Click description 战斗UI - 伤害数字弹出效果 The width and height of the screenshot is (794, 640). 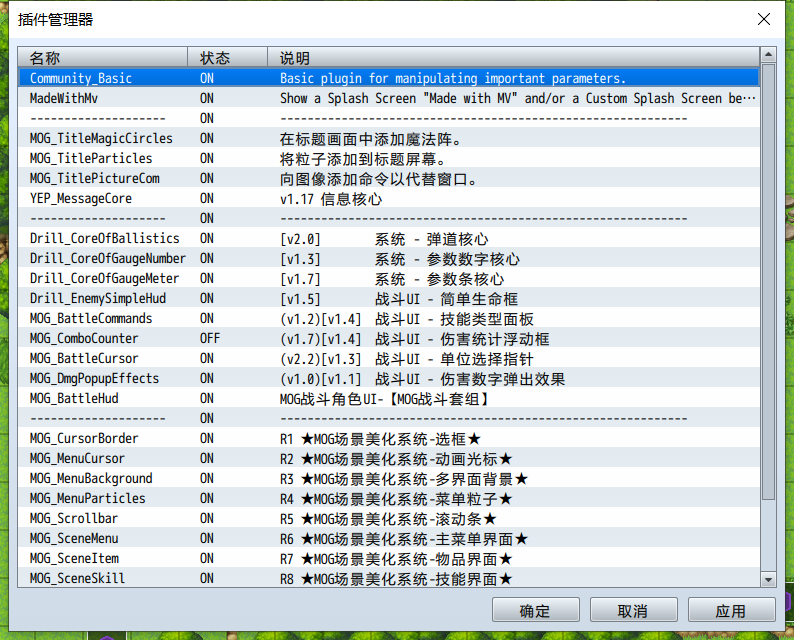coord(470,379)
